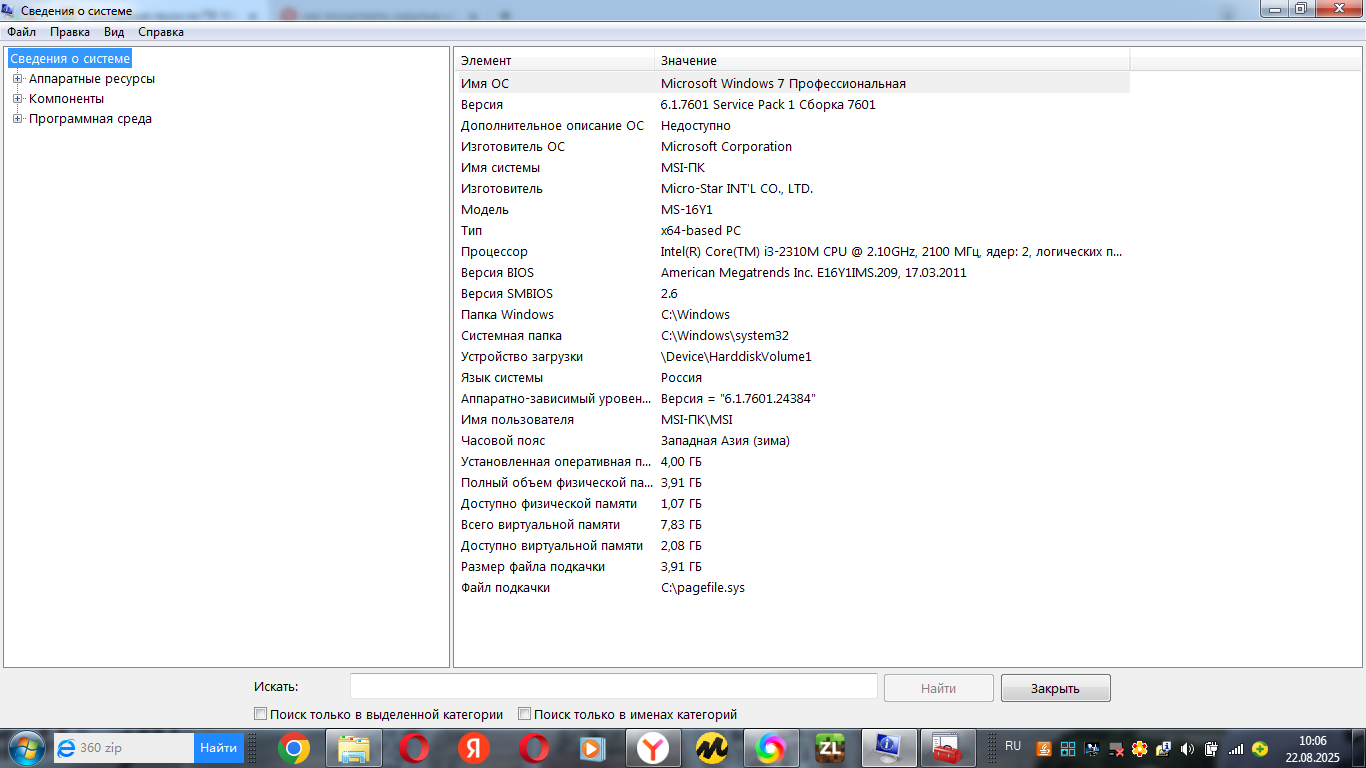
Task: Click the red flower tray icon
Action: pos(1139,748)
